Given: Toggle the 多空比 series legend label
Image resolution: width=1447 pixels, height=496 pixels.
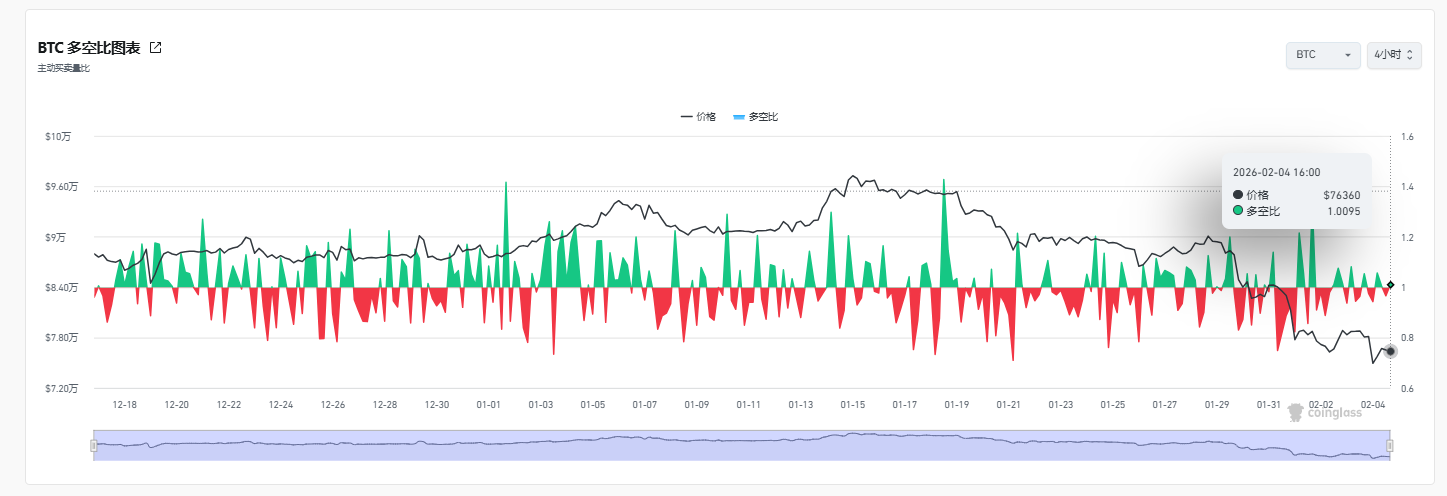Looking at the screenshot, I should pyautogui.click(x=762, y=117).
